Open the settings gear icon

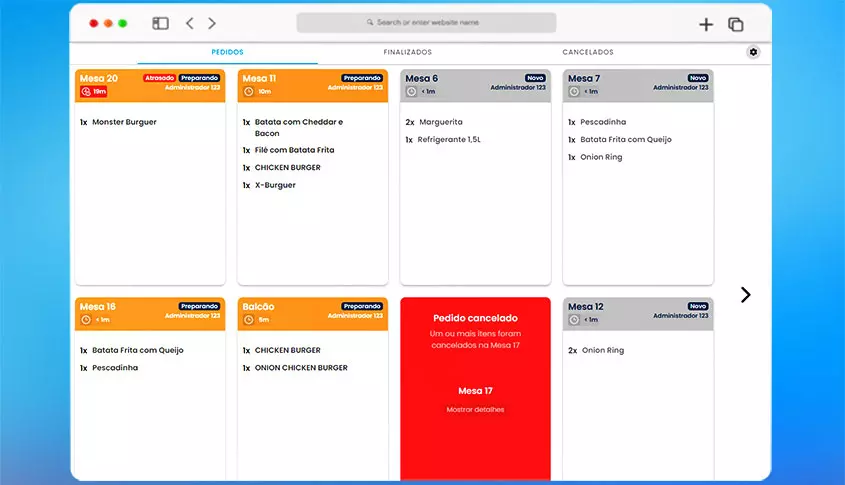pyautogui.click(x=753, y=52)
